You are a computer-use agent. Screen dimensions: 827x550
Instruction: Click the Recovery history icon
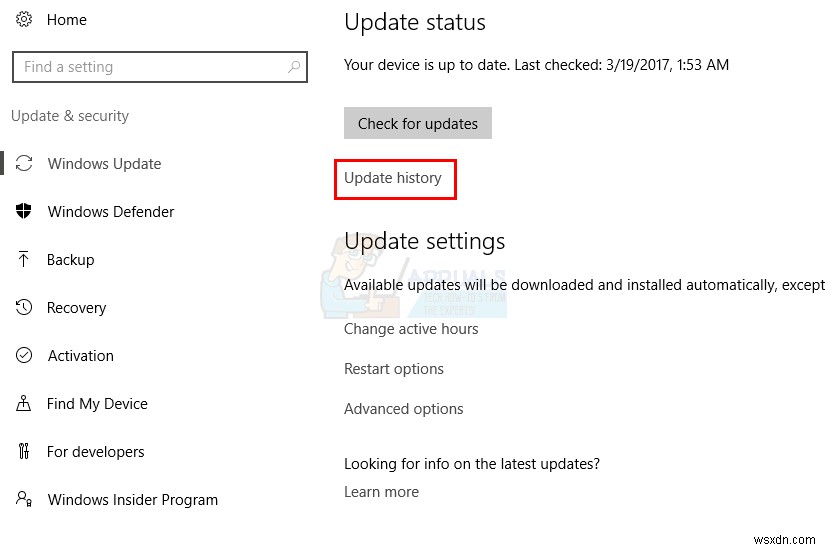point(24,308)
